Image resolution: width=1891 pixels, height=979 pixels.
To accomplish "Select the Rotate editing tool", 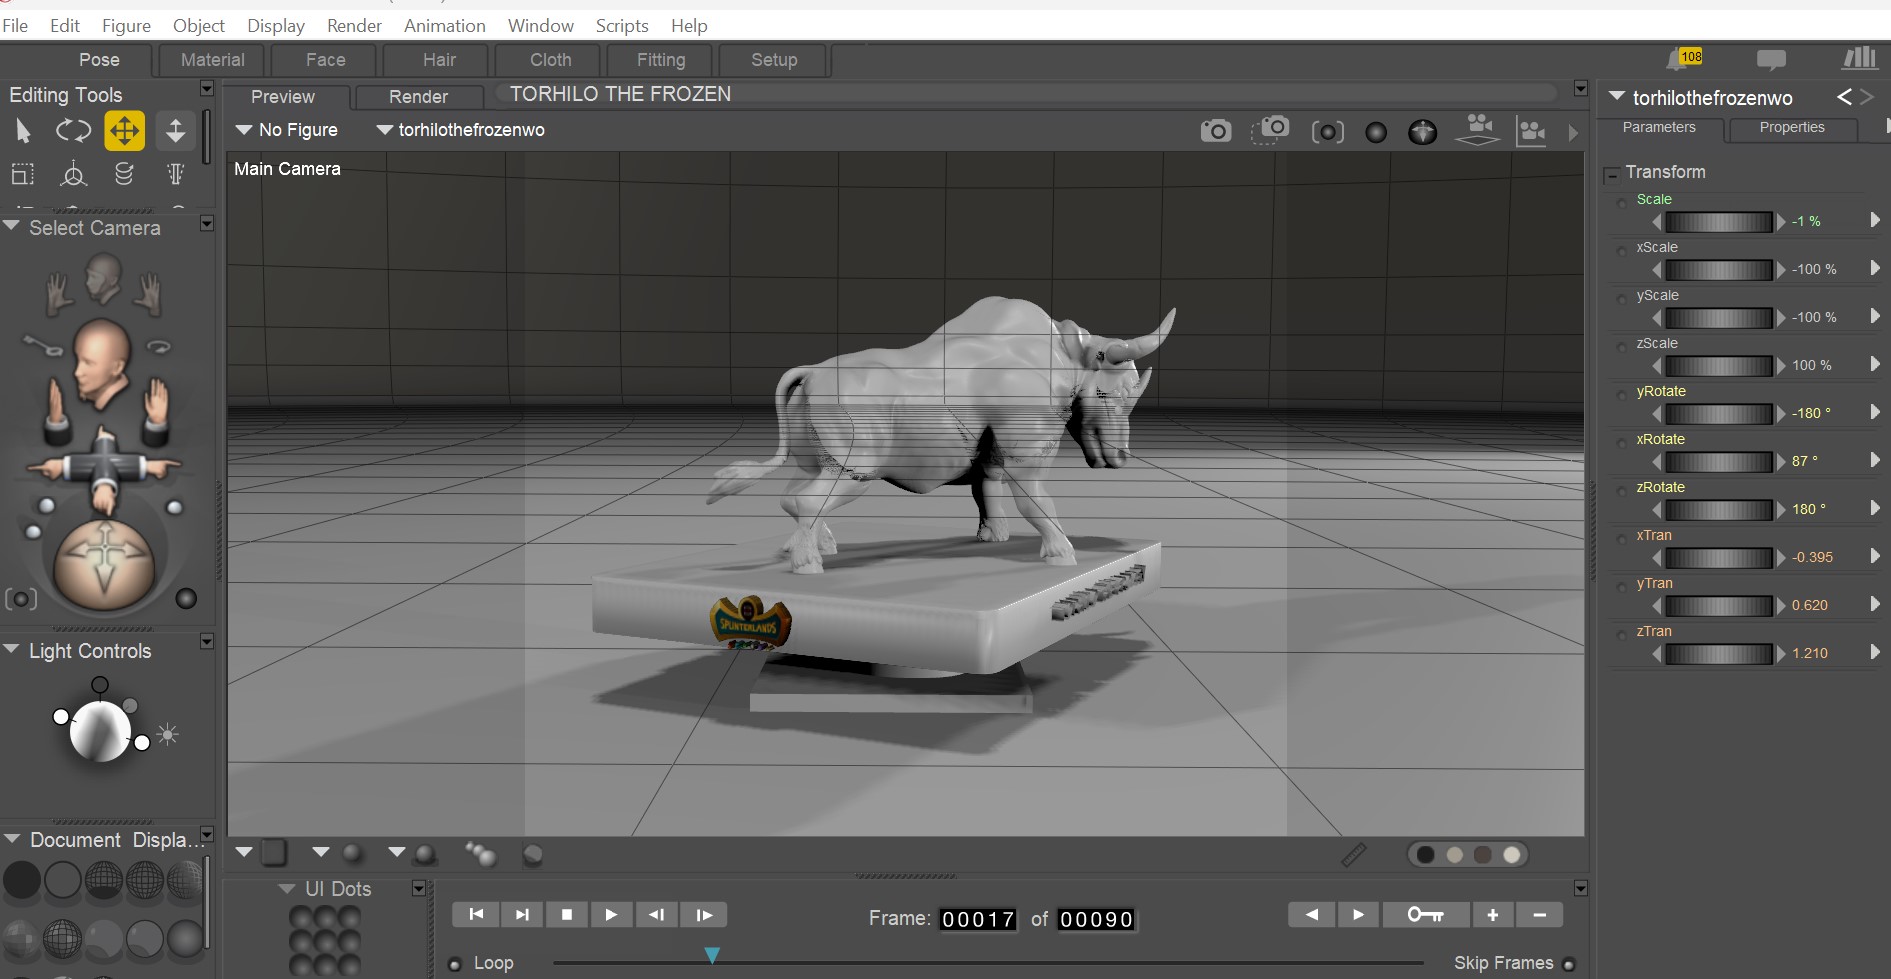I will click(x=73, y=131).
